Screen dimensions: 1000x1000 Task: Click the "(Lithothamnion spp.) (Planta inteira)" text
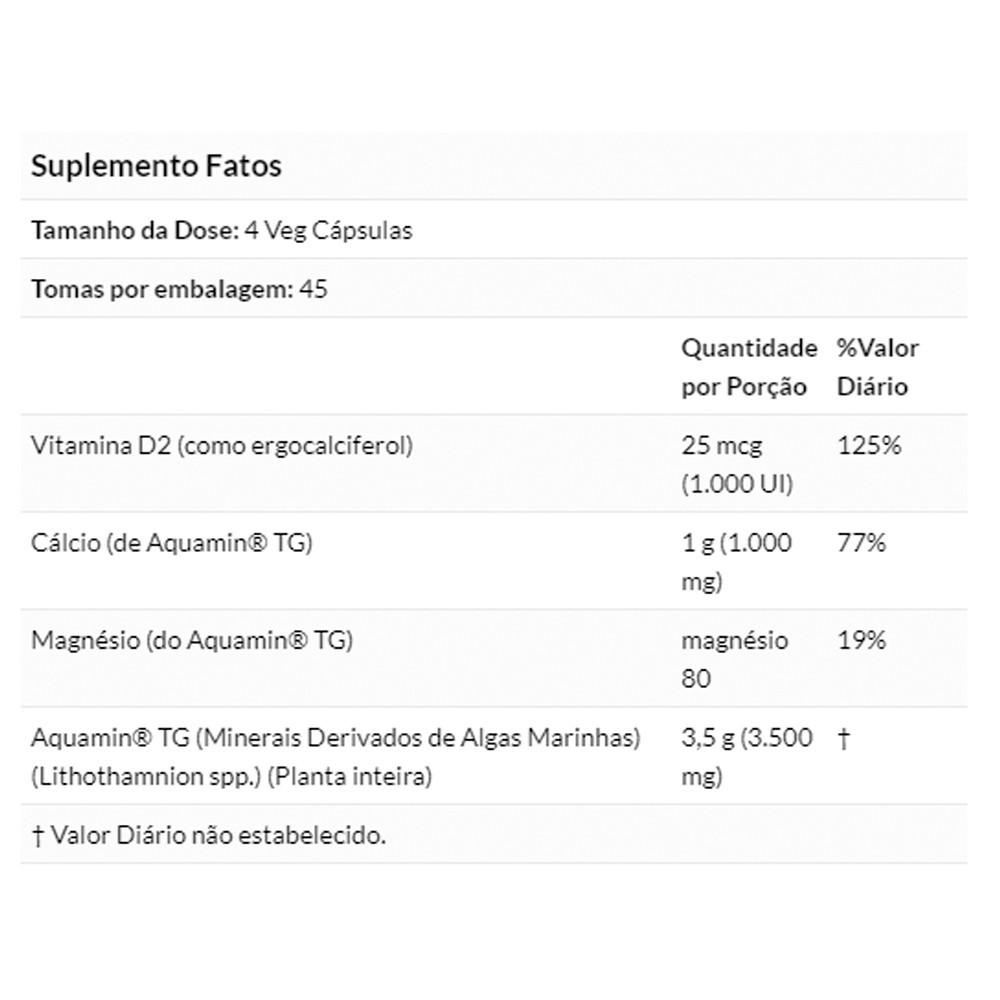click(231, 776)
